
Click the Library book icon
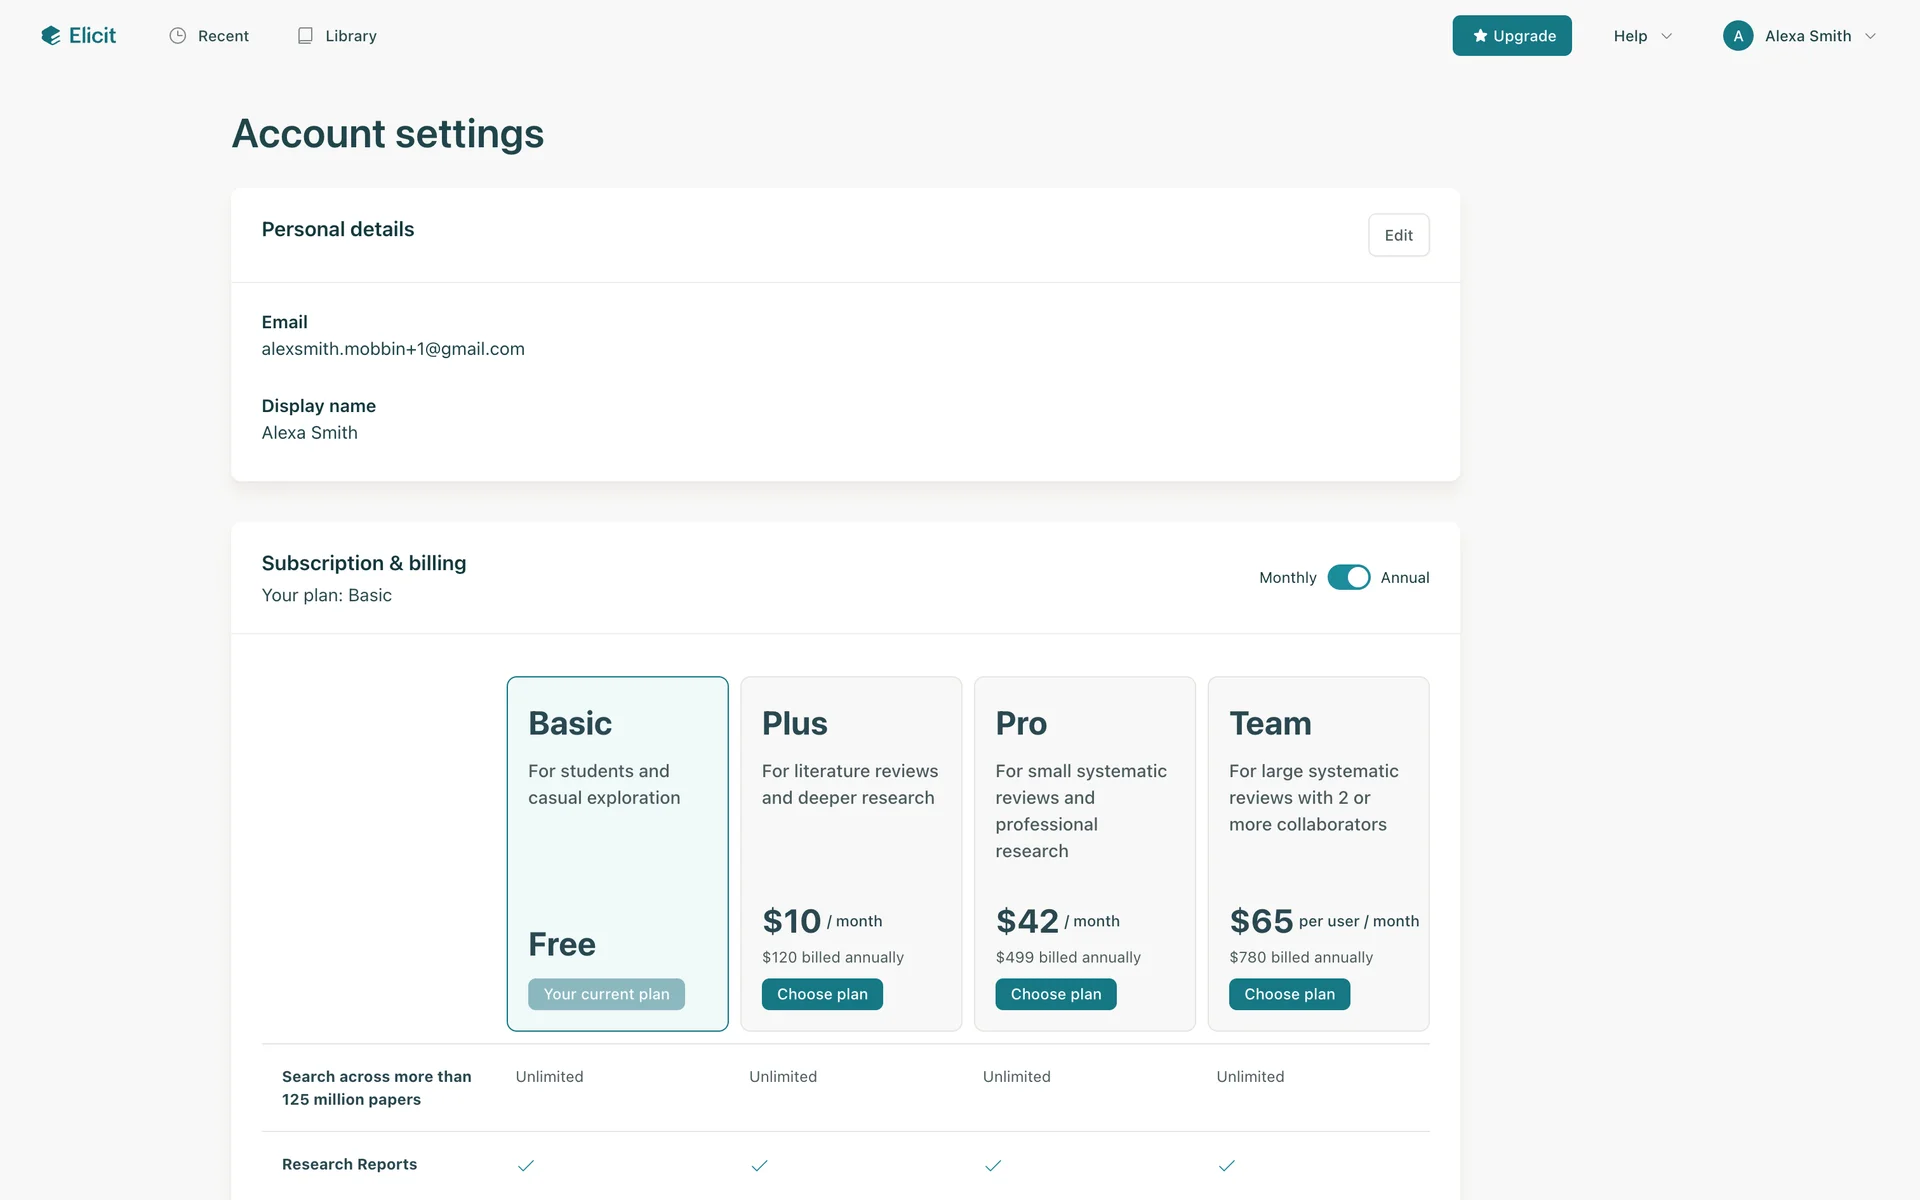(x=305, y=36)
